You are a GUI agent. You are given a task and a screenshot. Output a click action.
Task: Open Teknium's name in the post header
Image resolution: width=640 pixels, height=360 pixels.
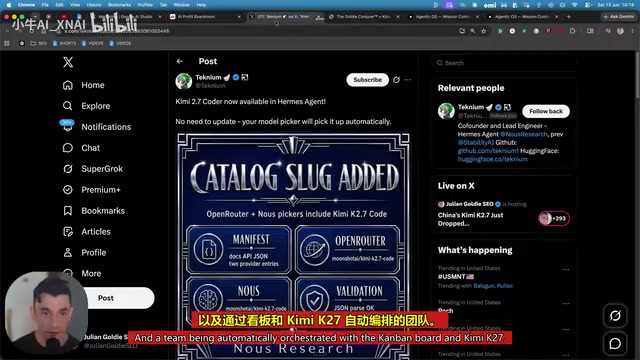pyautogui.click(x=208, y=77)
